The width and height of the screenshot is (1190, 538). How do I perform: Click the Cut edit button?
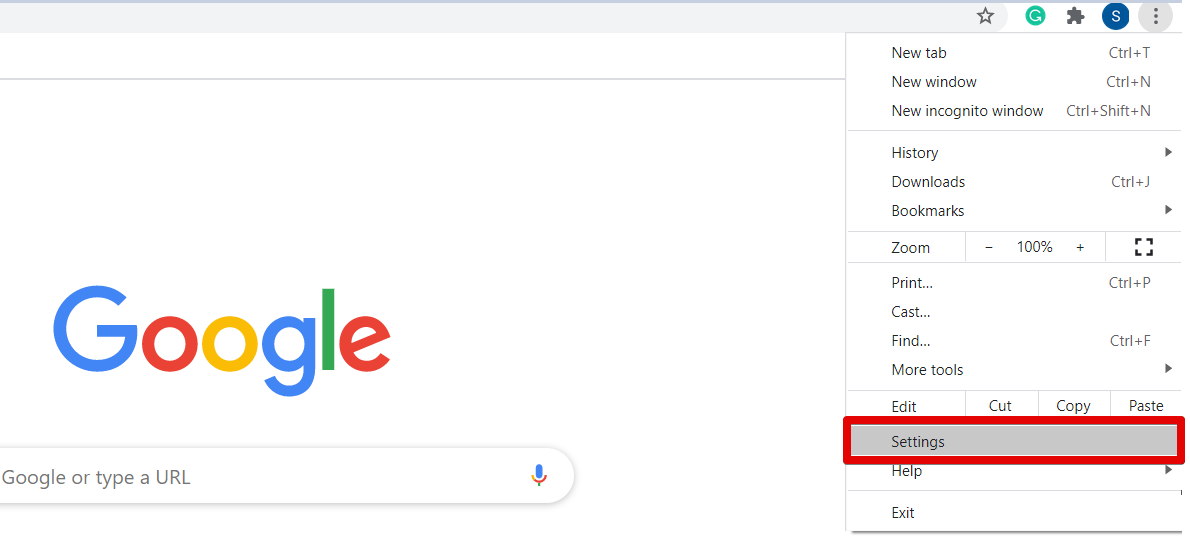click(1000, 406)
